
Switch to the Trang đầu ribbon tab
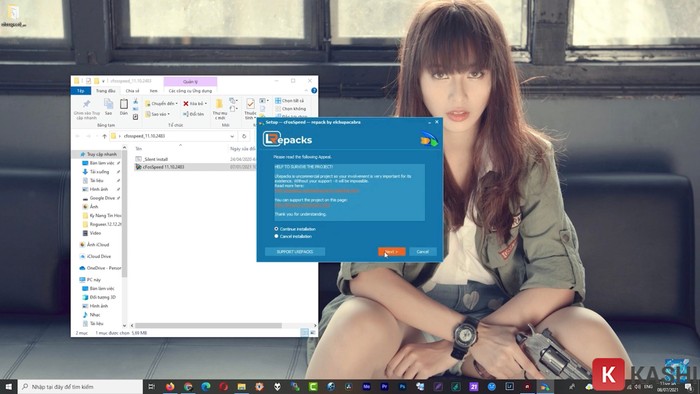coord(106,91)
